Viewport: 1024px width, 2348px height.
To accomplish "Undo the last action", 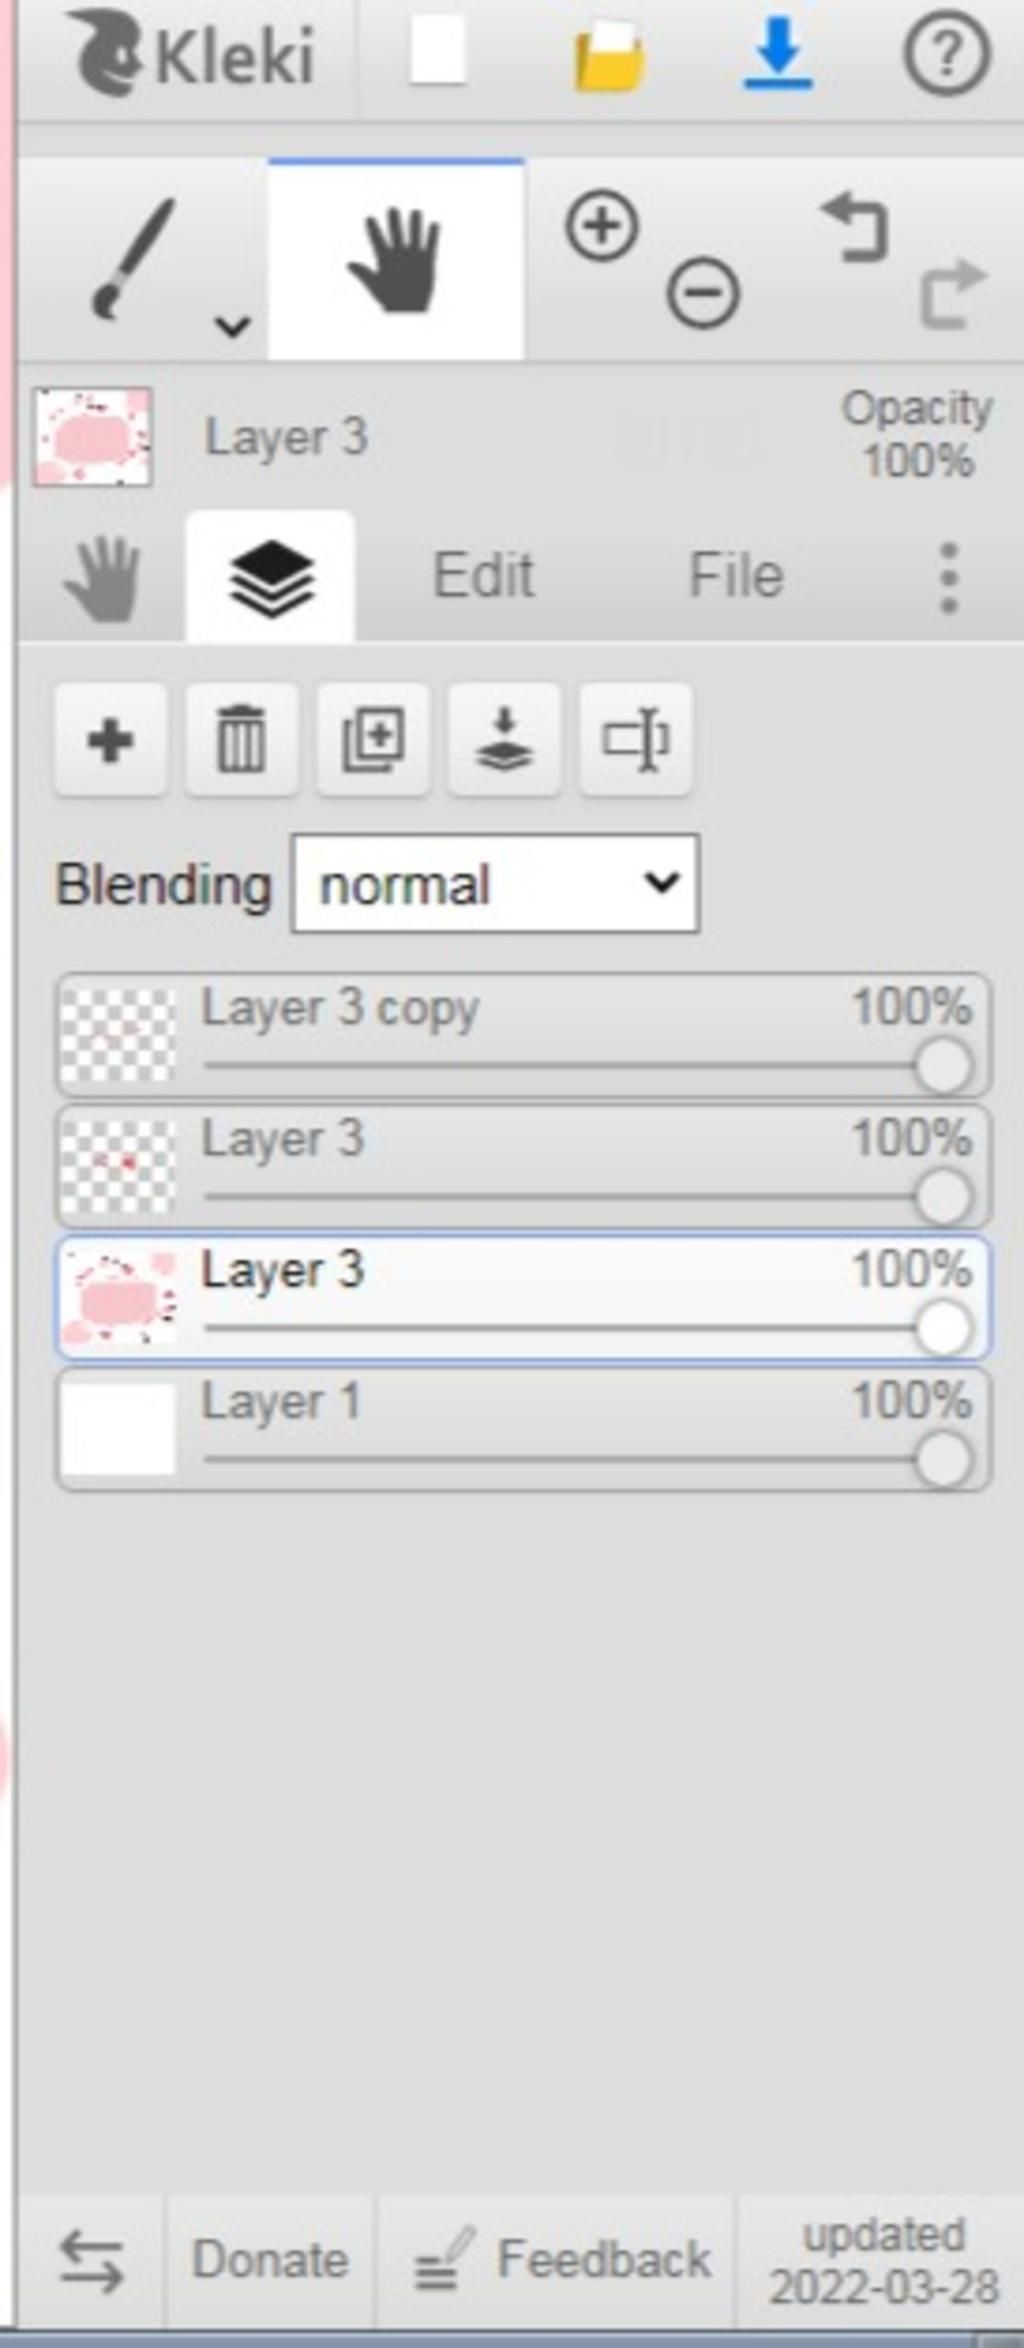I will point(855,229).
